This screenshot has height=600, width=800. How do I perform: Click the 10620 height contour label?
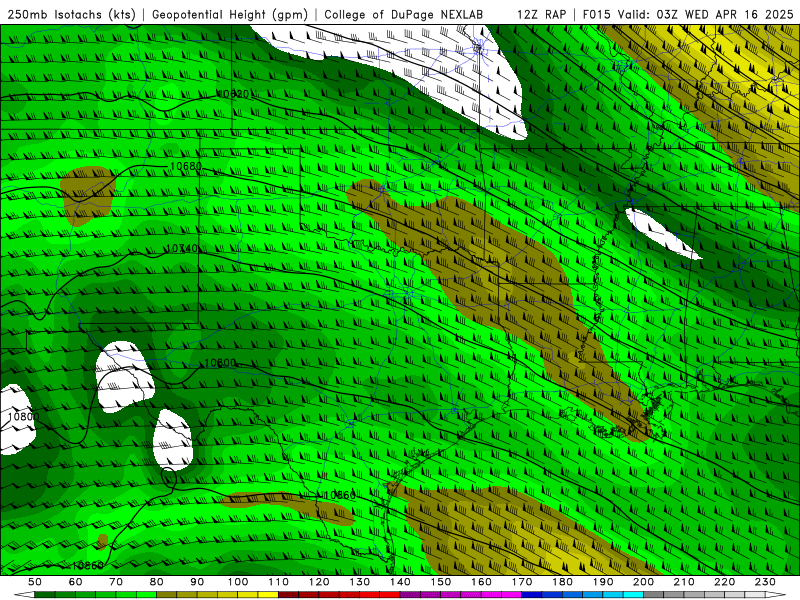pyautogui.click(x=233, y=94)
